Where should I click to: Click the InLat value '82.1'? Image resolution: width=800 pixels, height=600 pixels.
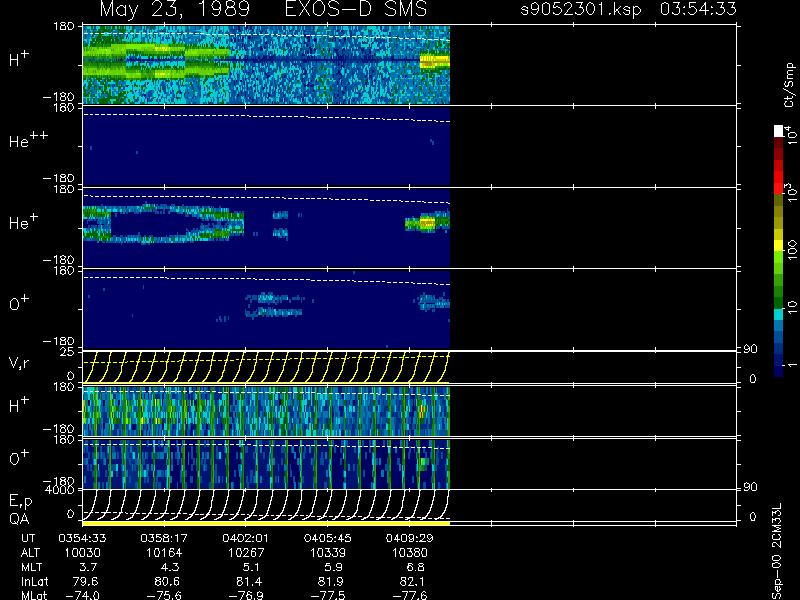[412, 581]
